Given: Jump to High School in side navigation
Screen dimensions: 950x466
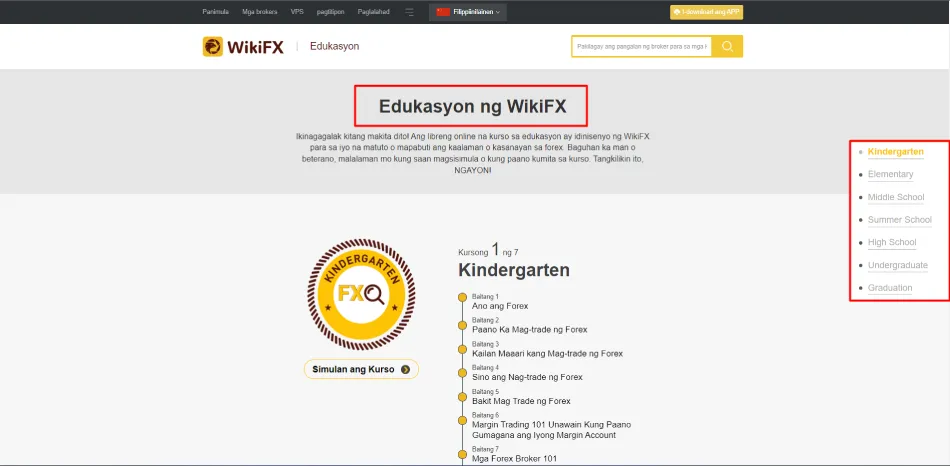Looking at the screenshot, I should 892,242.
